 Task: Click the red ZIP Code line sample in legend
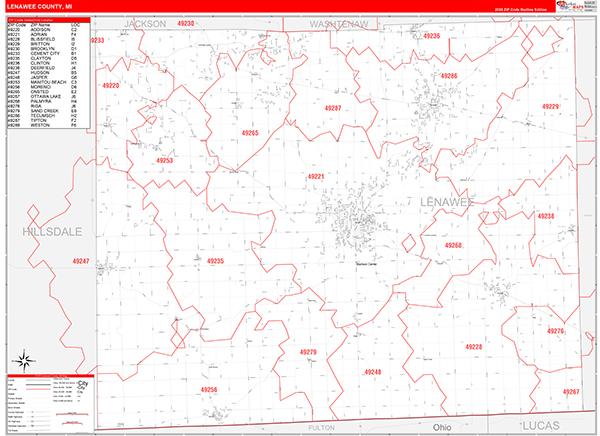point(38,389)
